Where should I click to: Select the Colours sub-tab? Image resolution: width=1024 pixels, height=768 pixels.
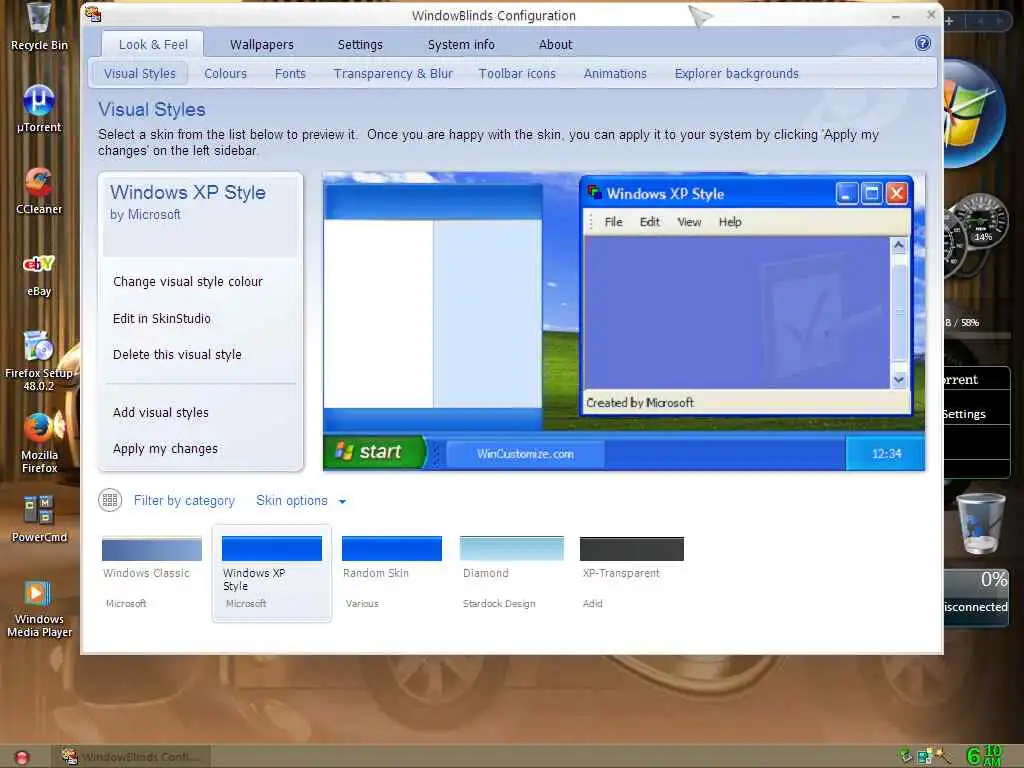click(x=225, y=73)
